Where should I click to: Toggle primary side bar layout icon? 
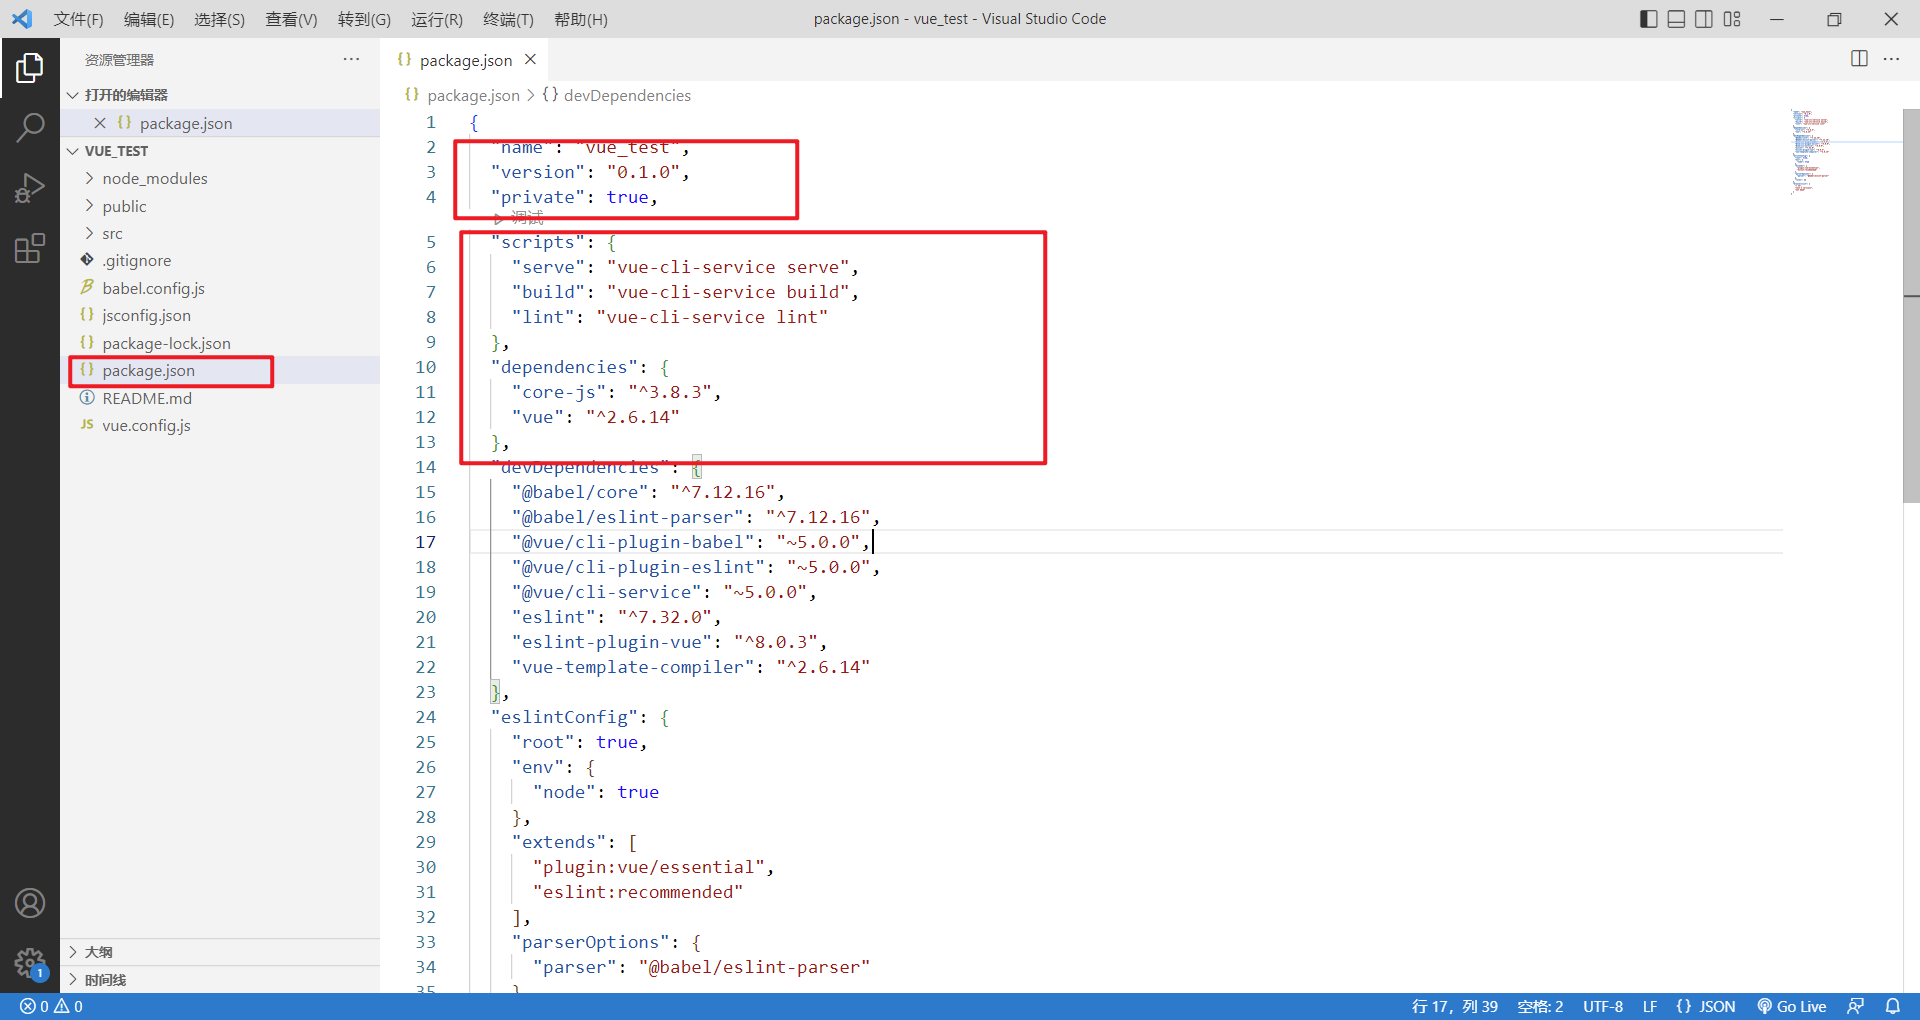coord(1649,19)
